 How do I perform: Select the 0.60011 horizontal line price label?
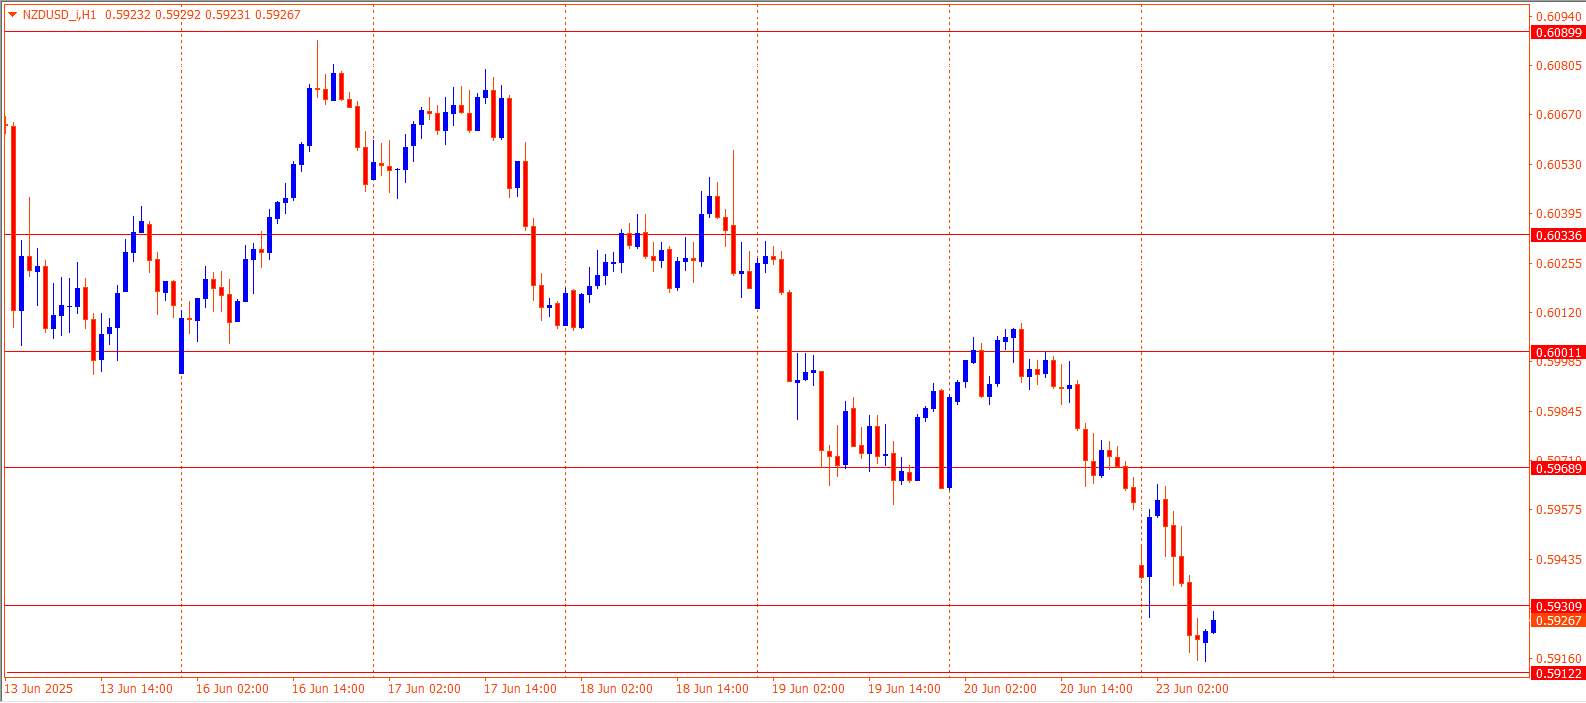tap(1558, 352)
